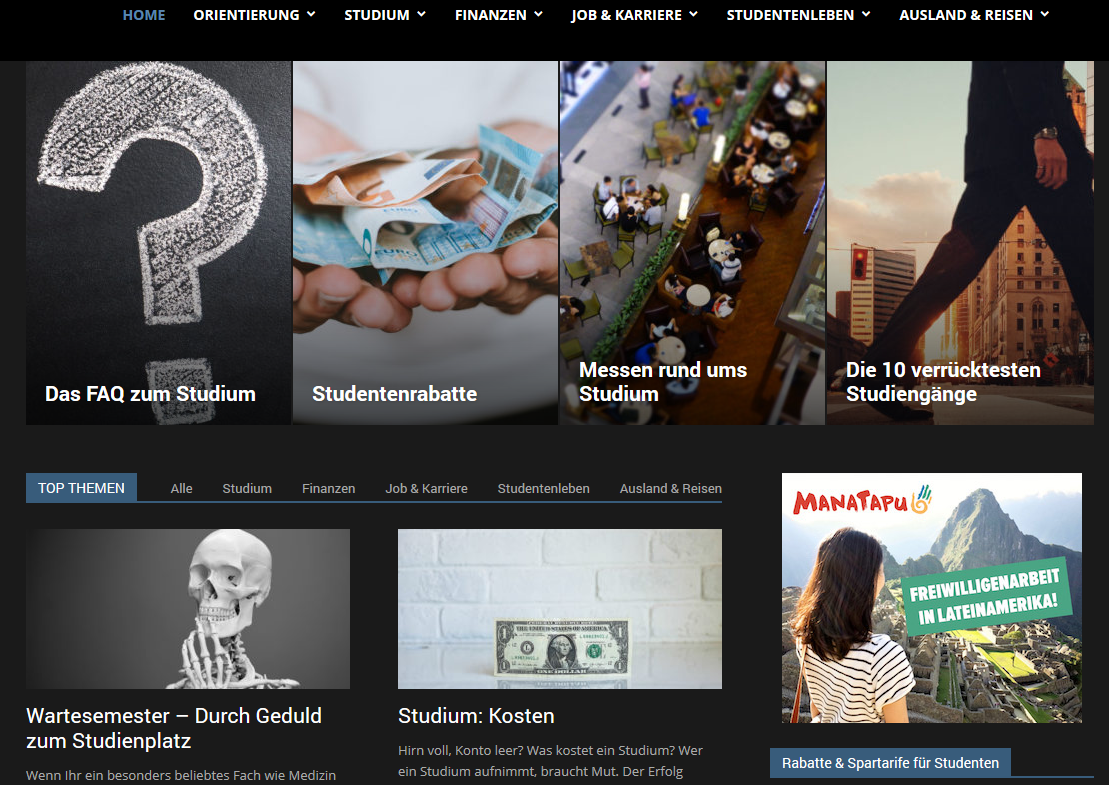Expand the Orientierung dropdown menu

tap(253, 15)
